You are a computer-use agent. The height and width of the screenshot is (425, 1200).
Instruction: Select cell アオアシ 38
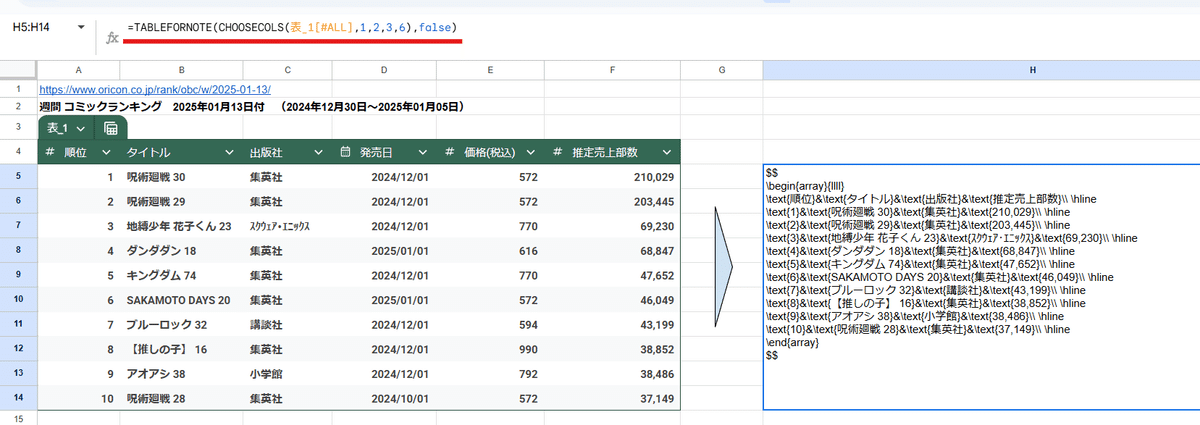[181, 373]
